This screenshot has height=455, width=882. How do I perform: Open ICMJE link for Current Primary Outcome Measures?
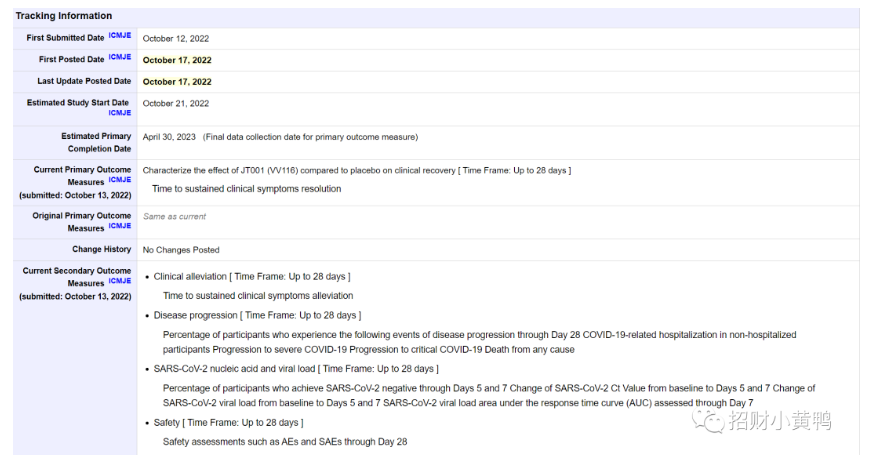[120, 180]
